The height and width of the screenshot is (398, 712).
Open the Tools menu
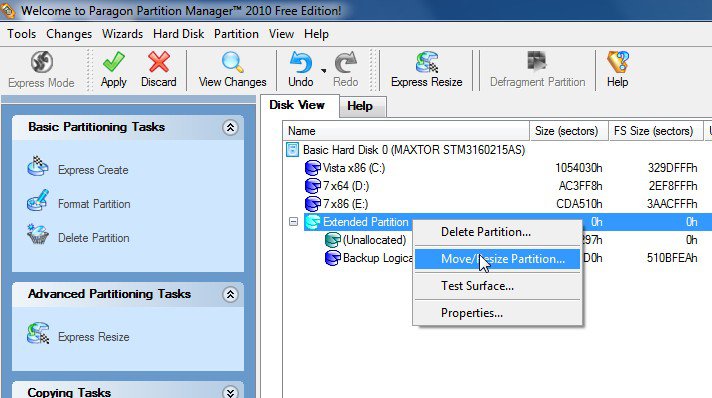pos(21,34)
